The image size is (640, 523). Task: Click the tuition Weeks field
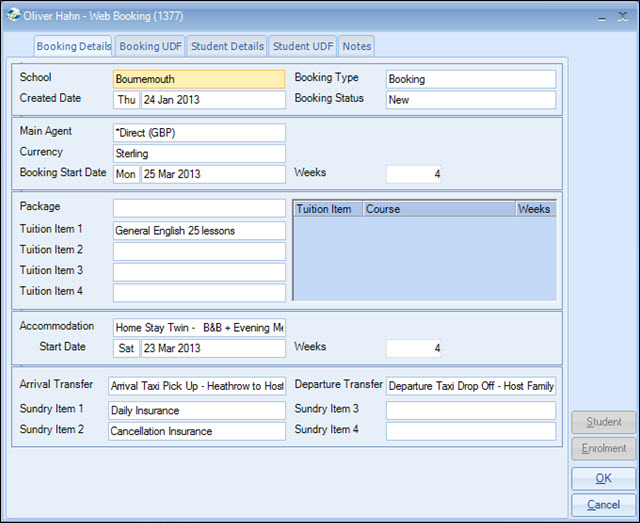click(414, 174)
